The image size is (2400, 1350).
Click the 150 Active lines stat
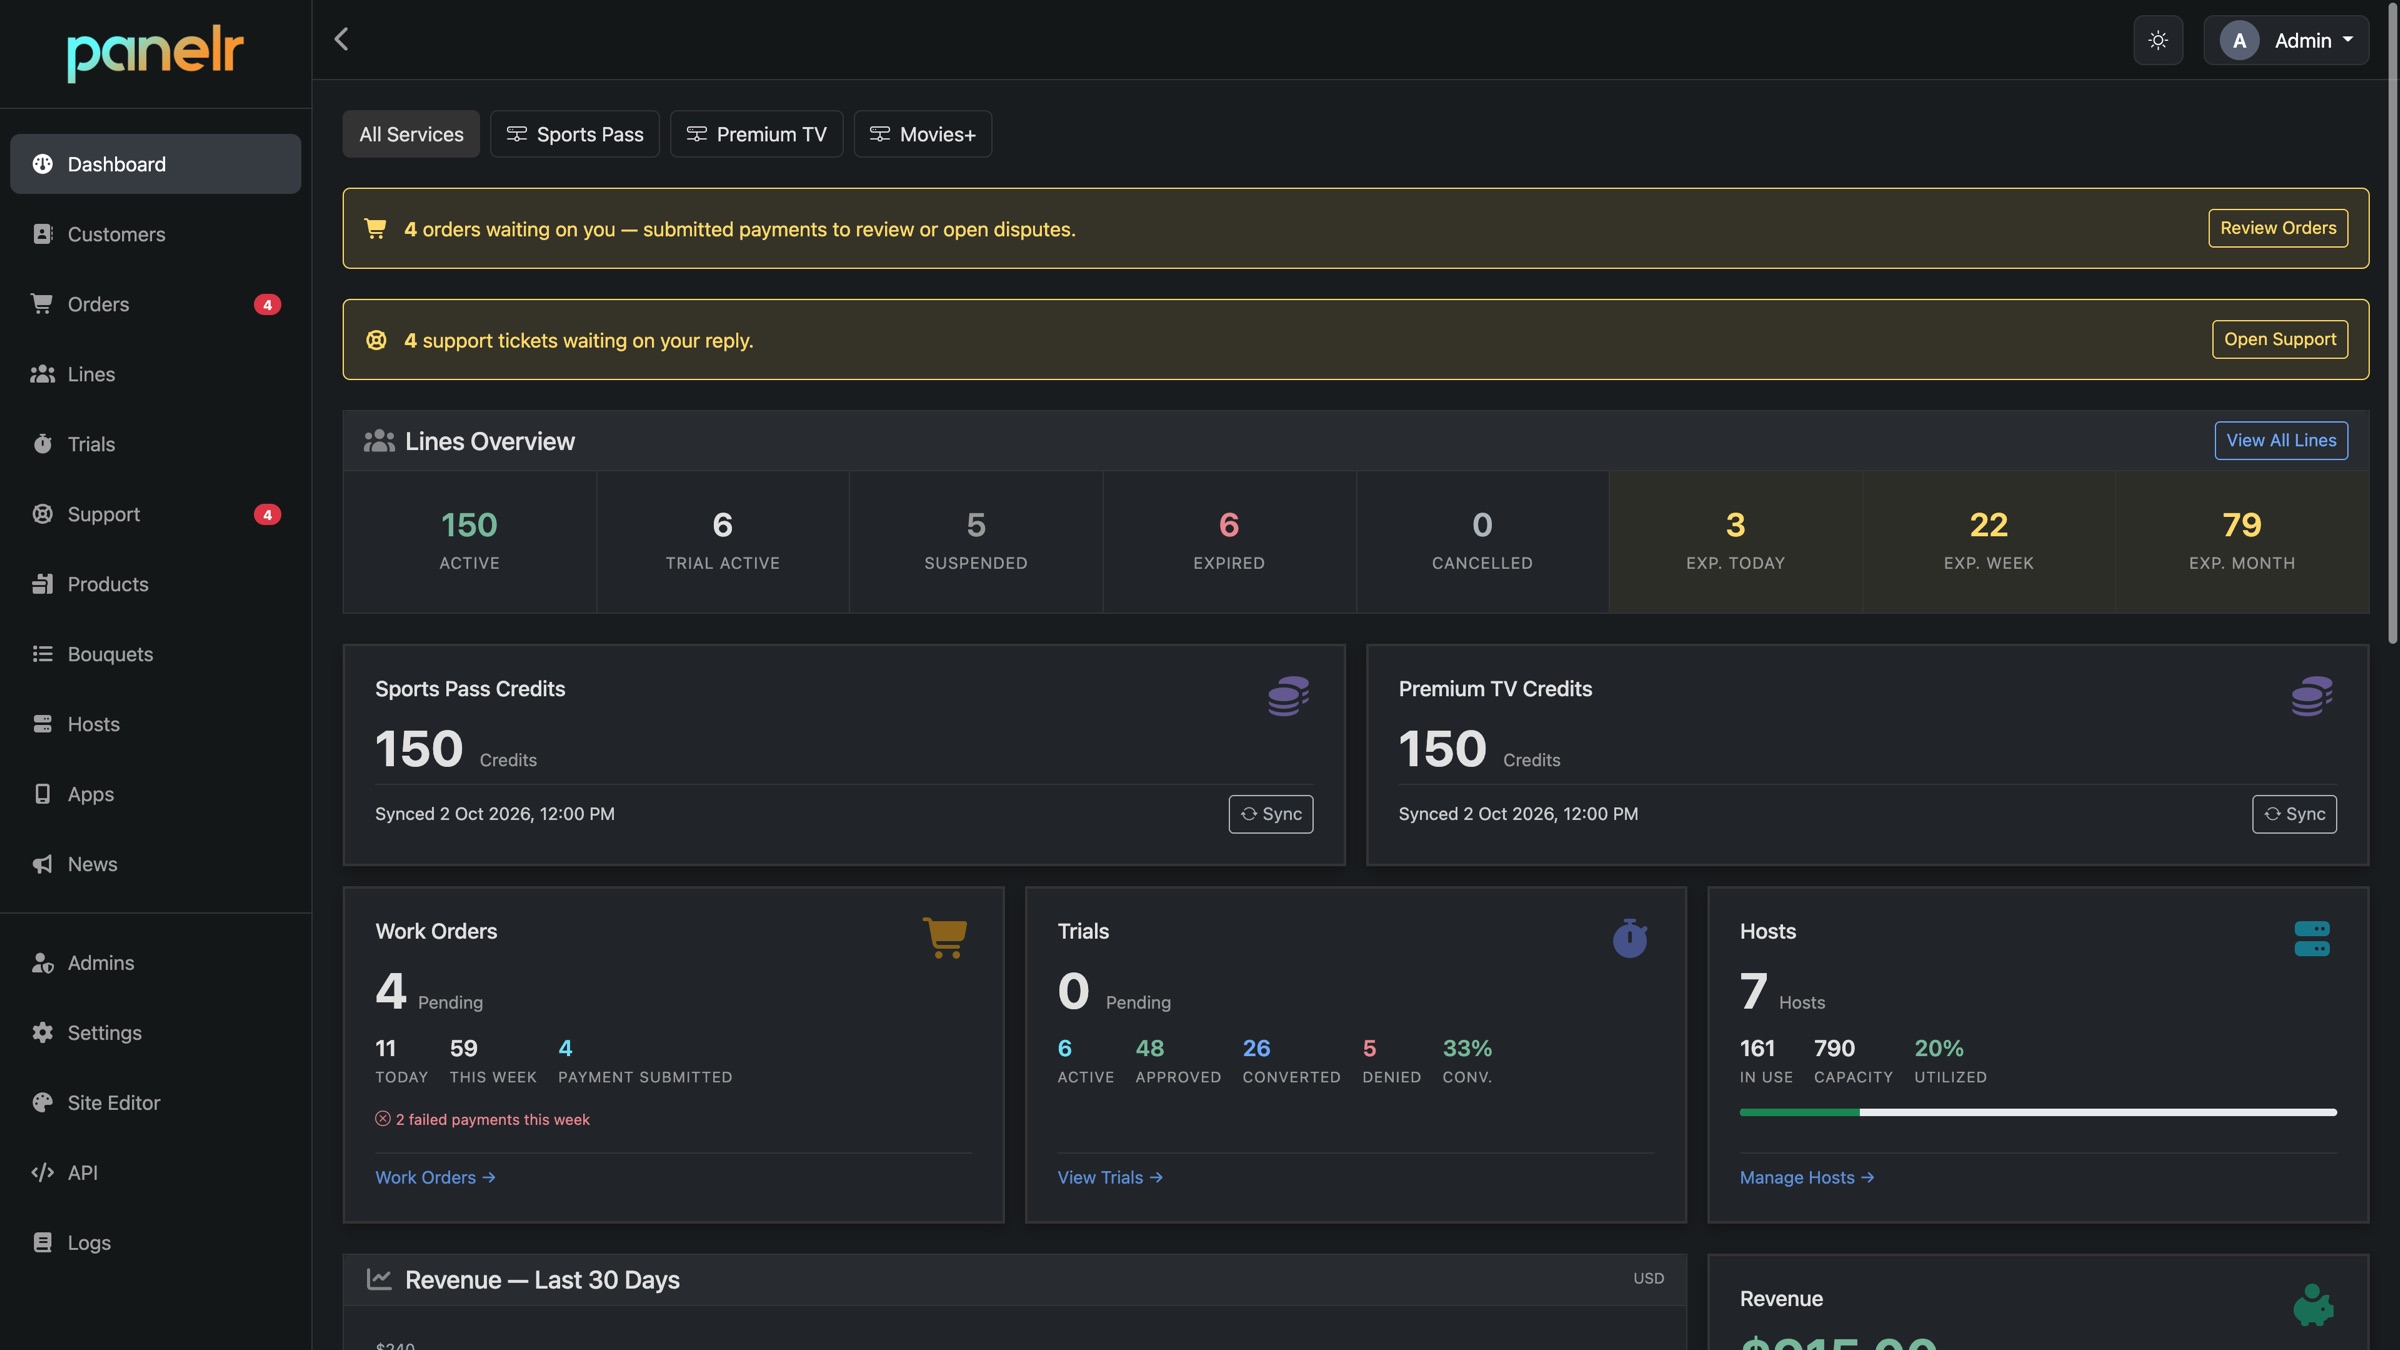click(470, 542)
